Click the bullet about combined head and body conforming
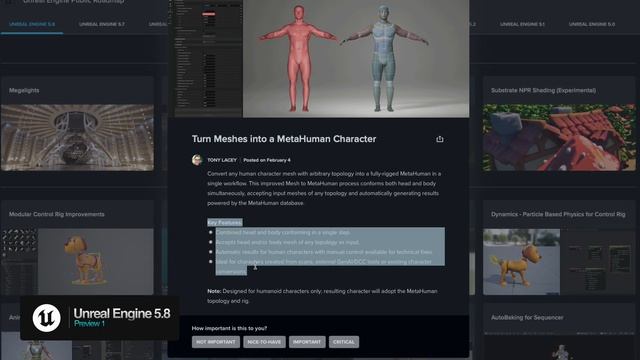Viewport: 640px width, 360px height. (x=283, y=232)
